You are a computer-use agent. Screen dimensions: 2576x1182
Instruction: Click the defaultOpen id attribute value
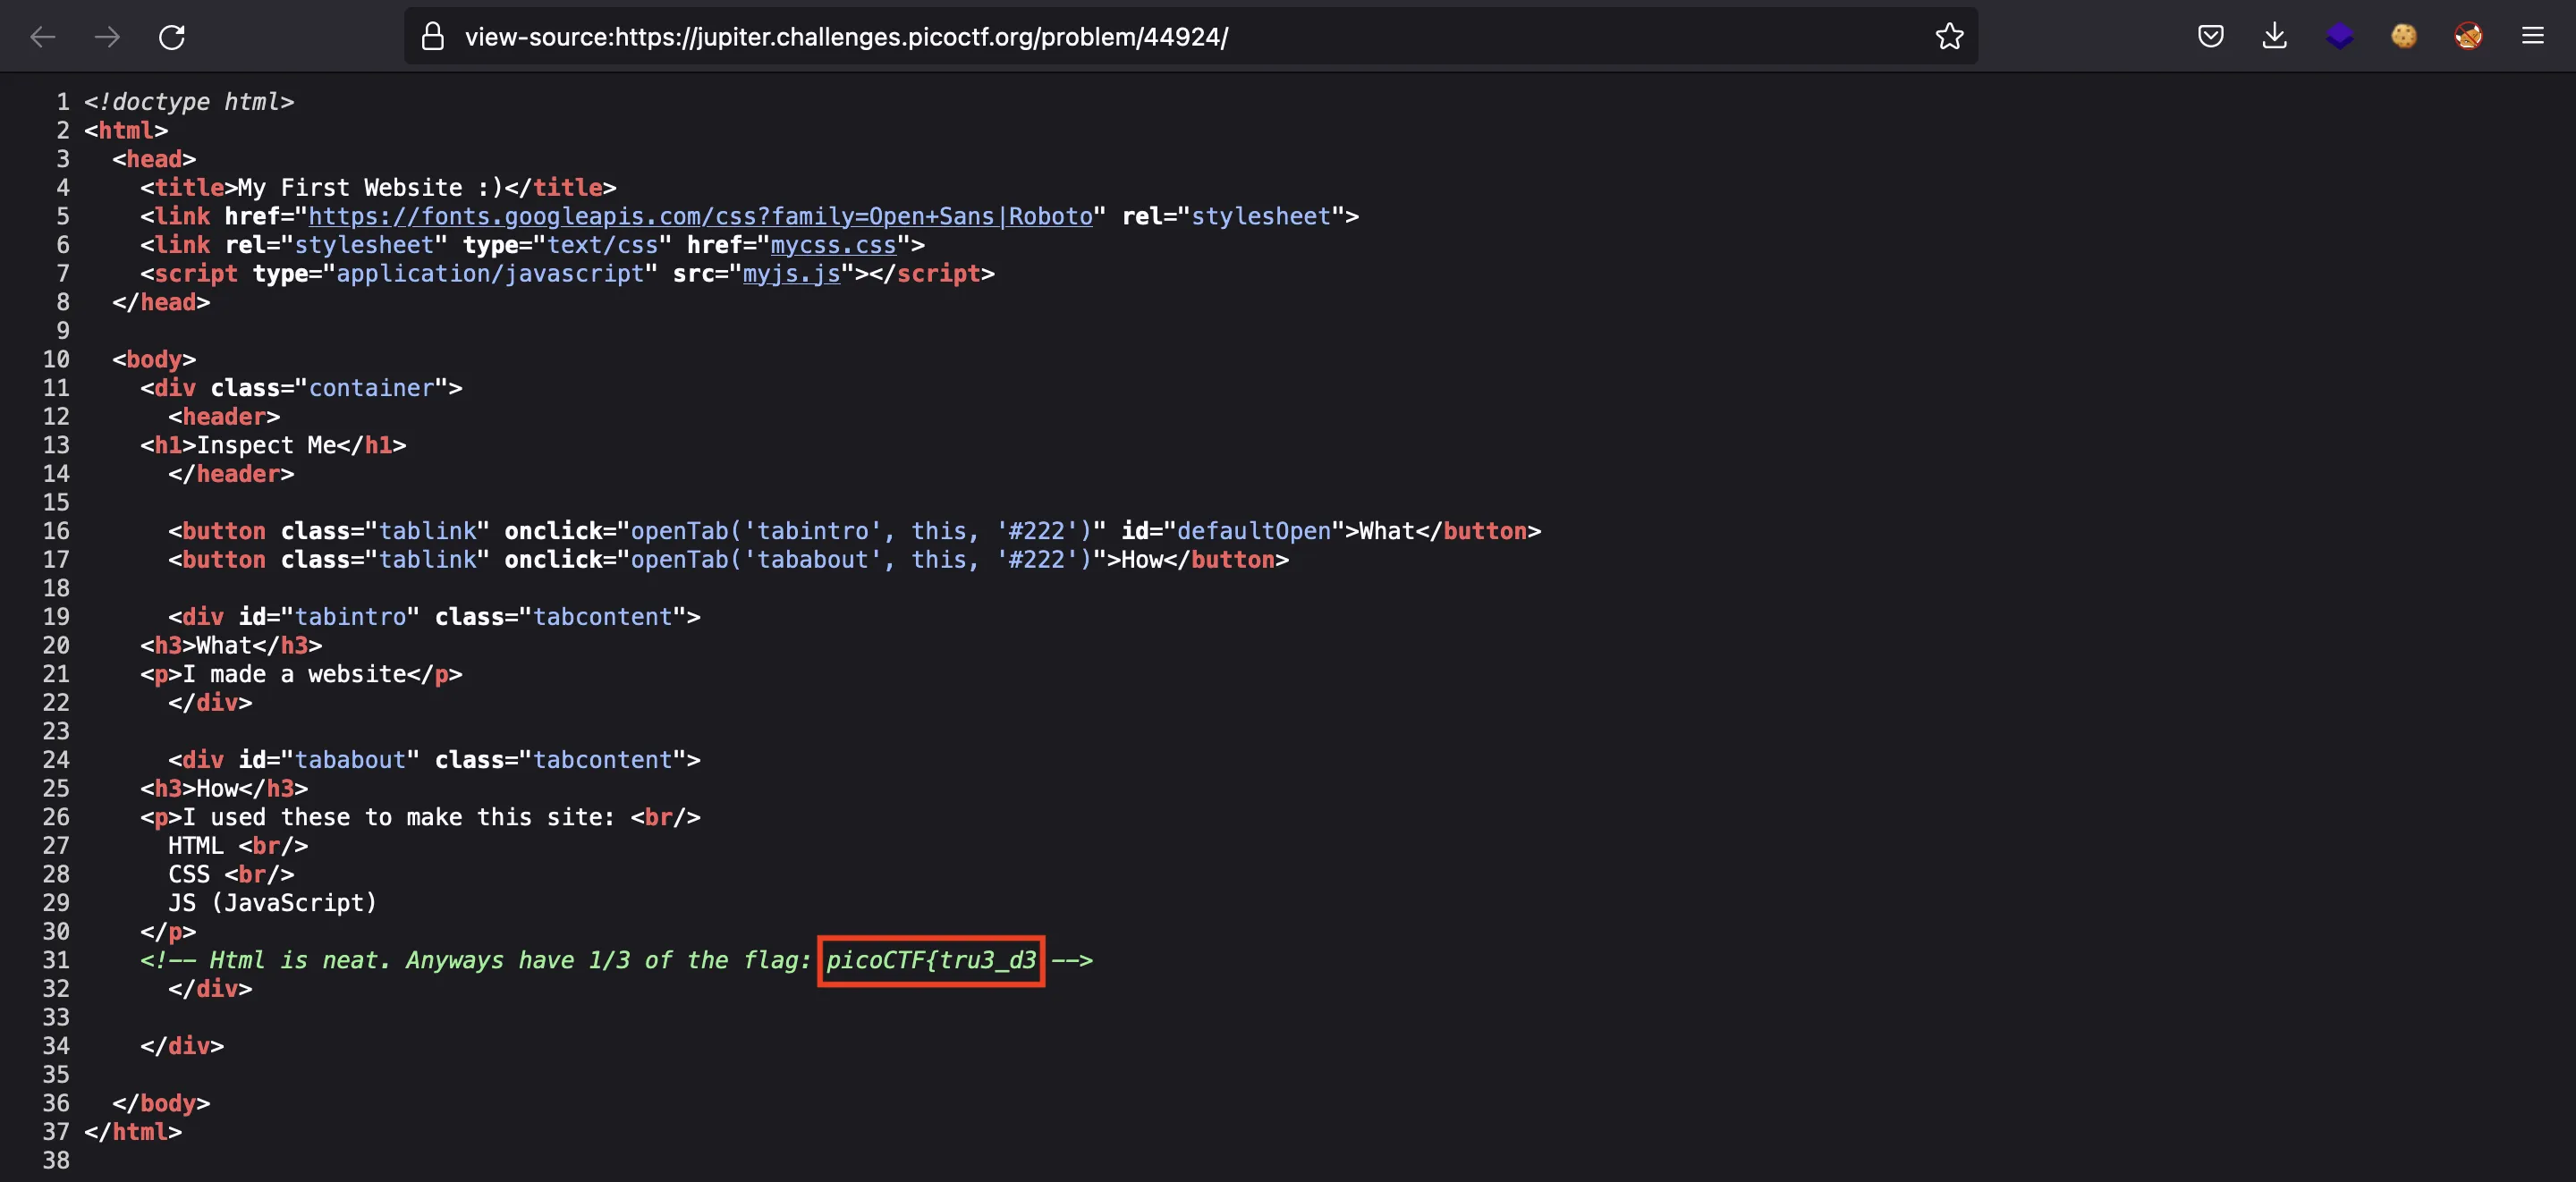(1253, 531)
